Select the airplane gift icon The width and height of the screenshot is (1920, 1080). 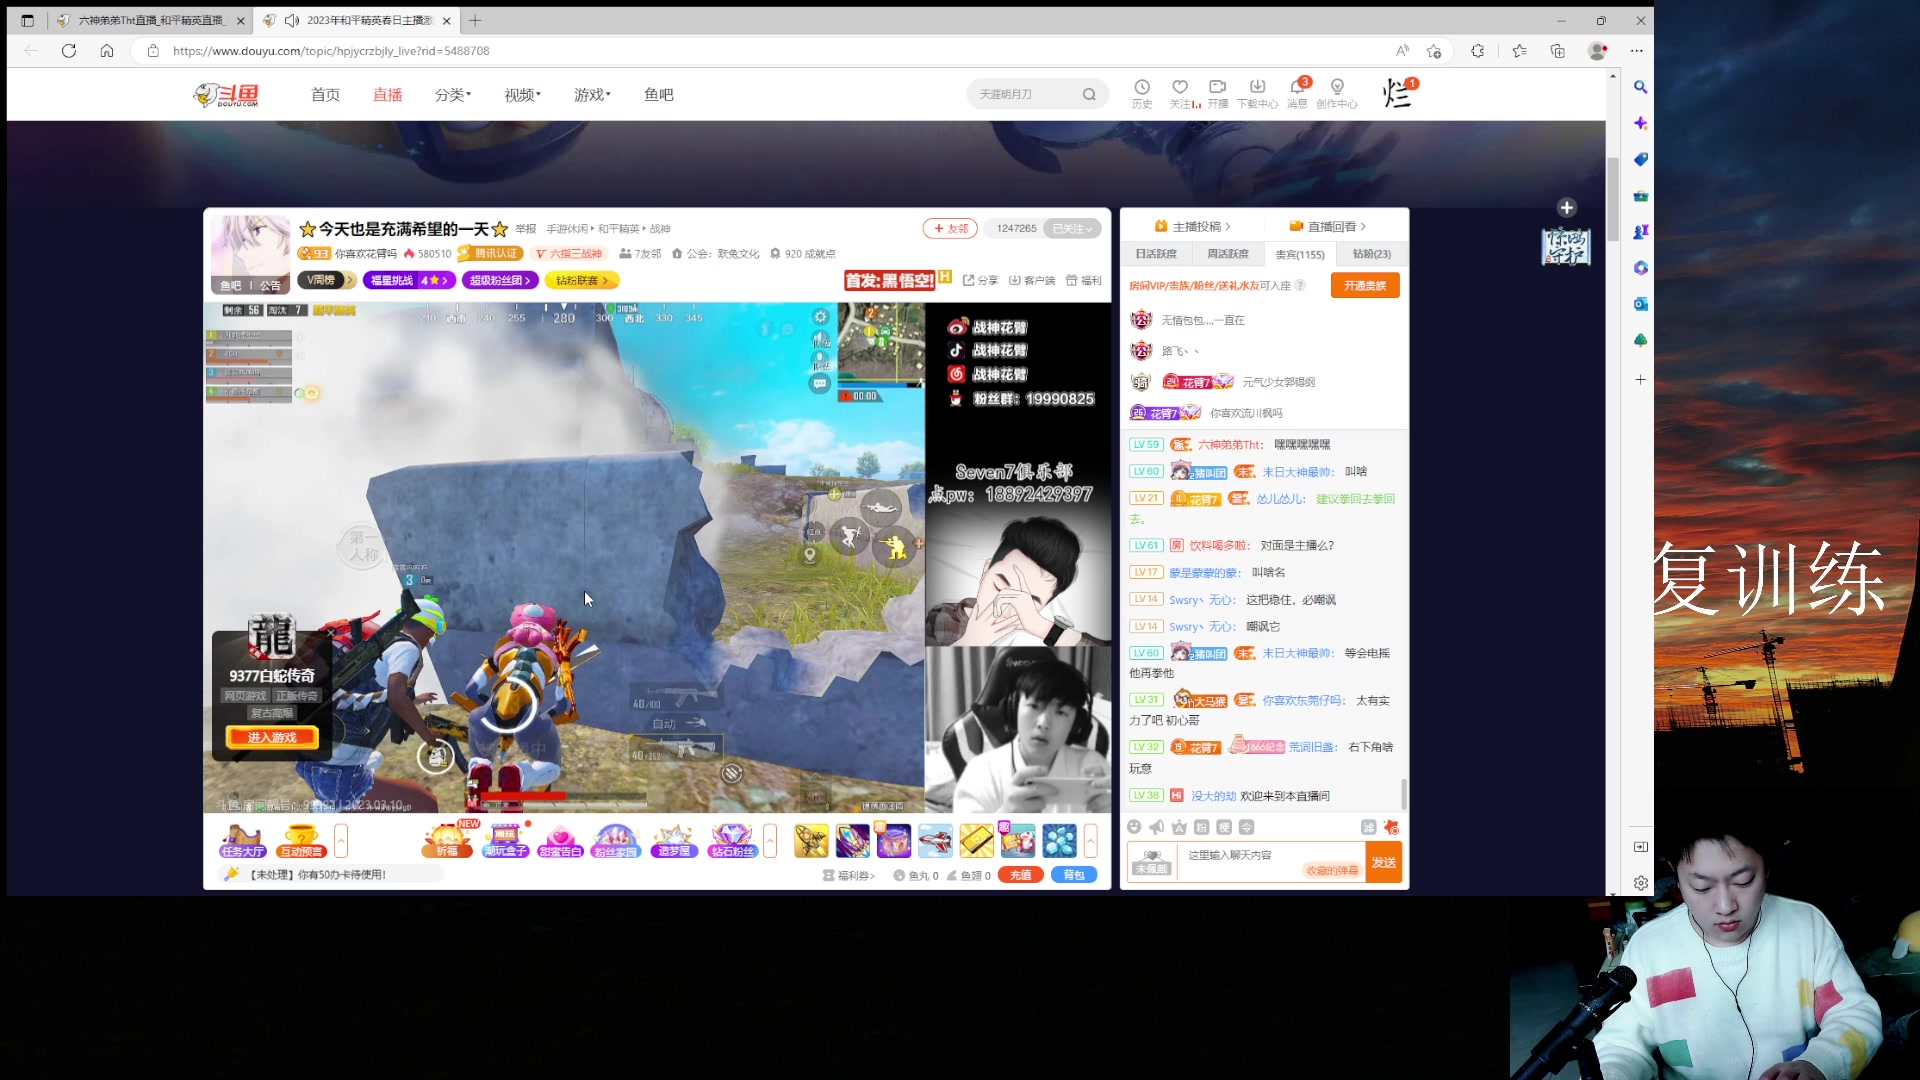935,841
